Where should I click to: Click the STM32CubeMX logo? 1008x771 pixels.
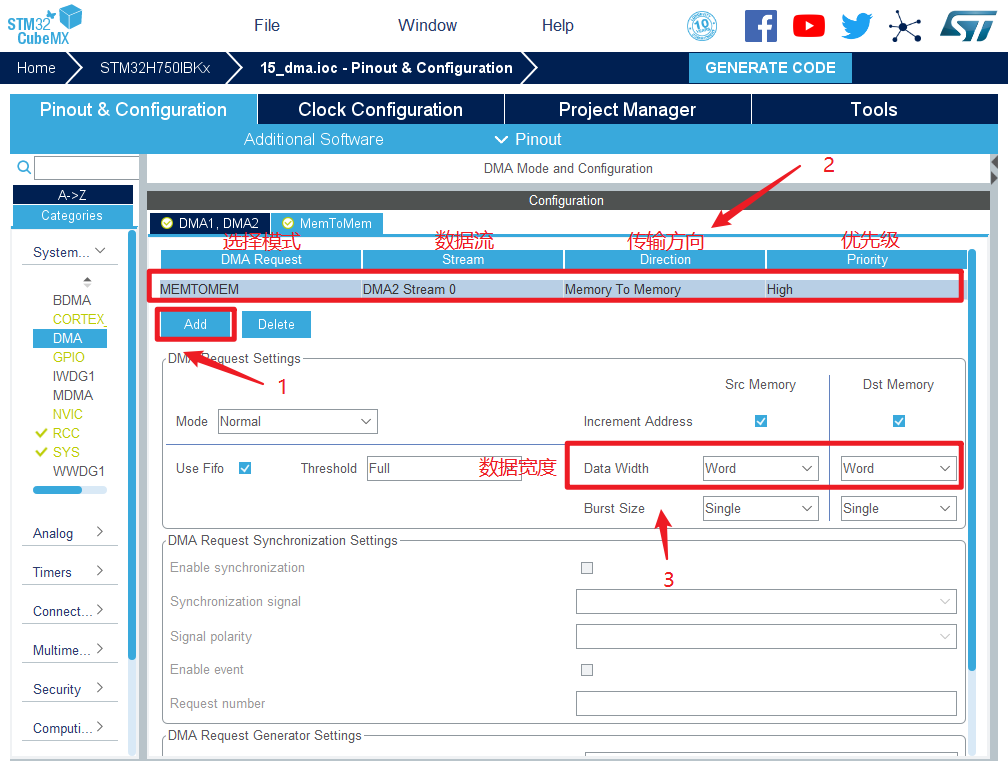click(x=45, y=24)
